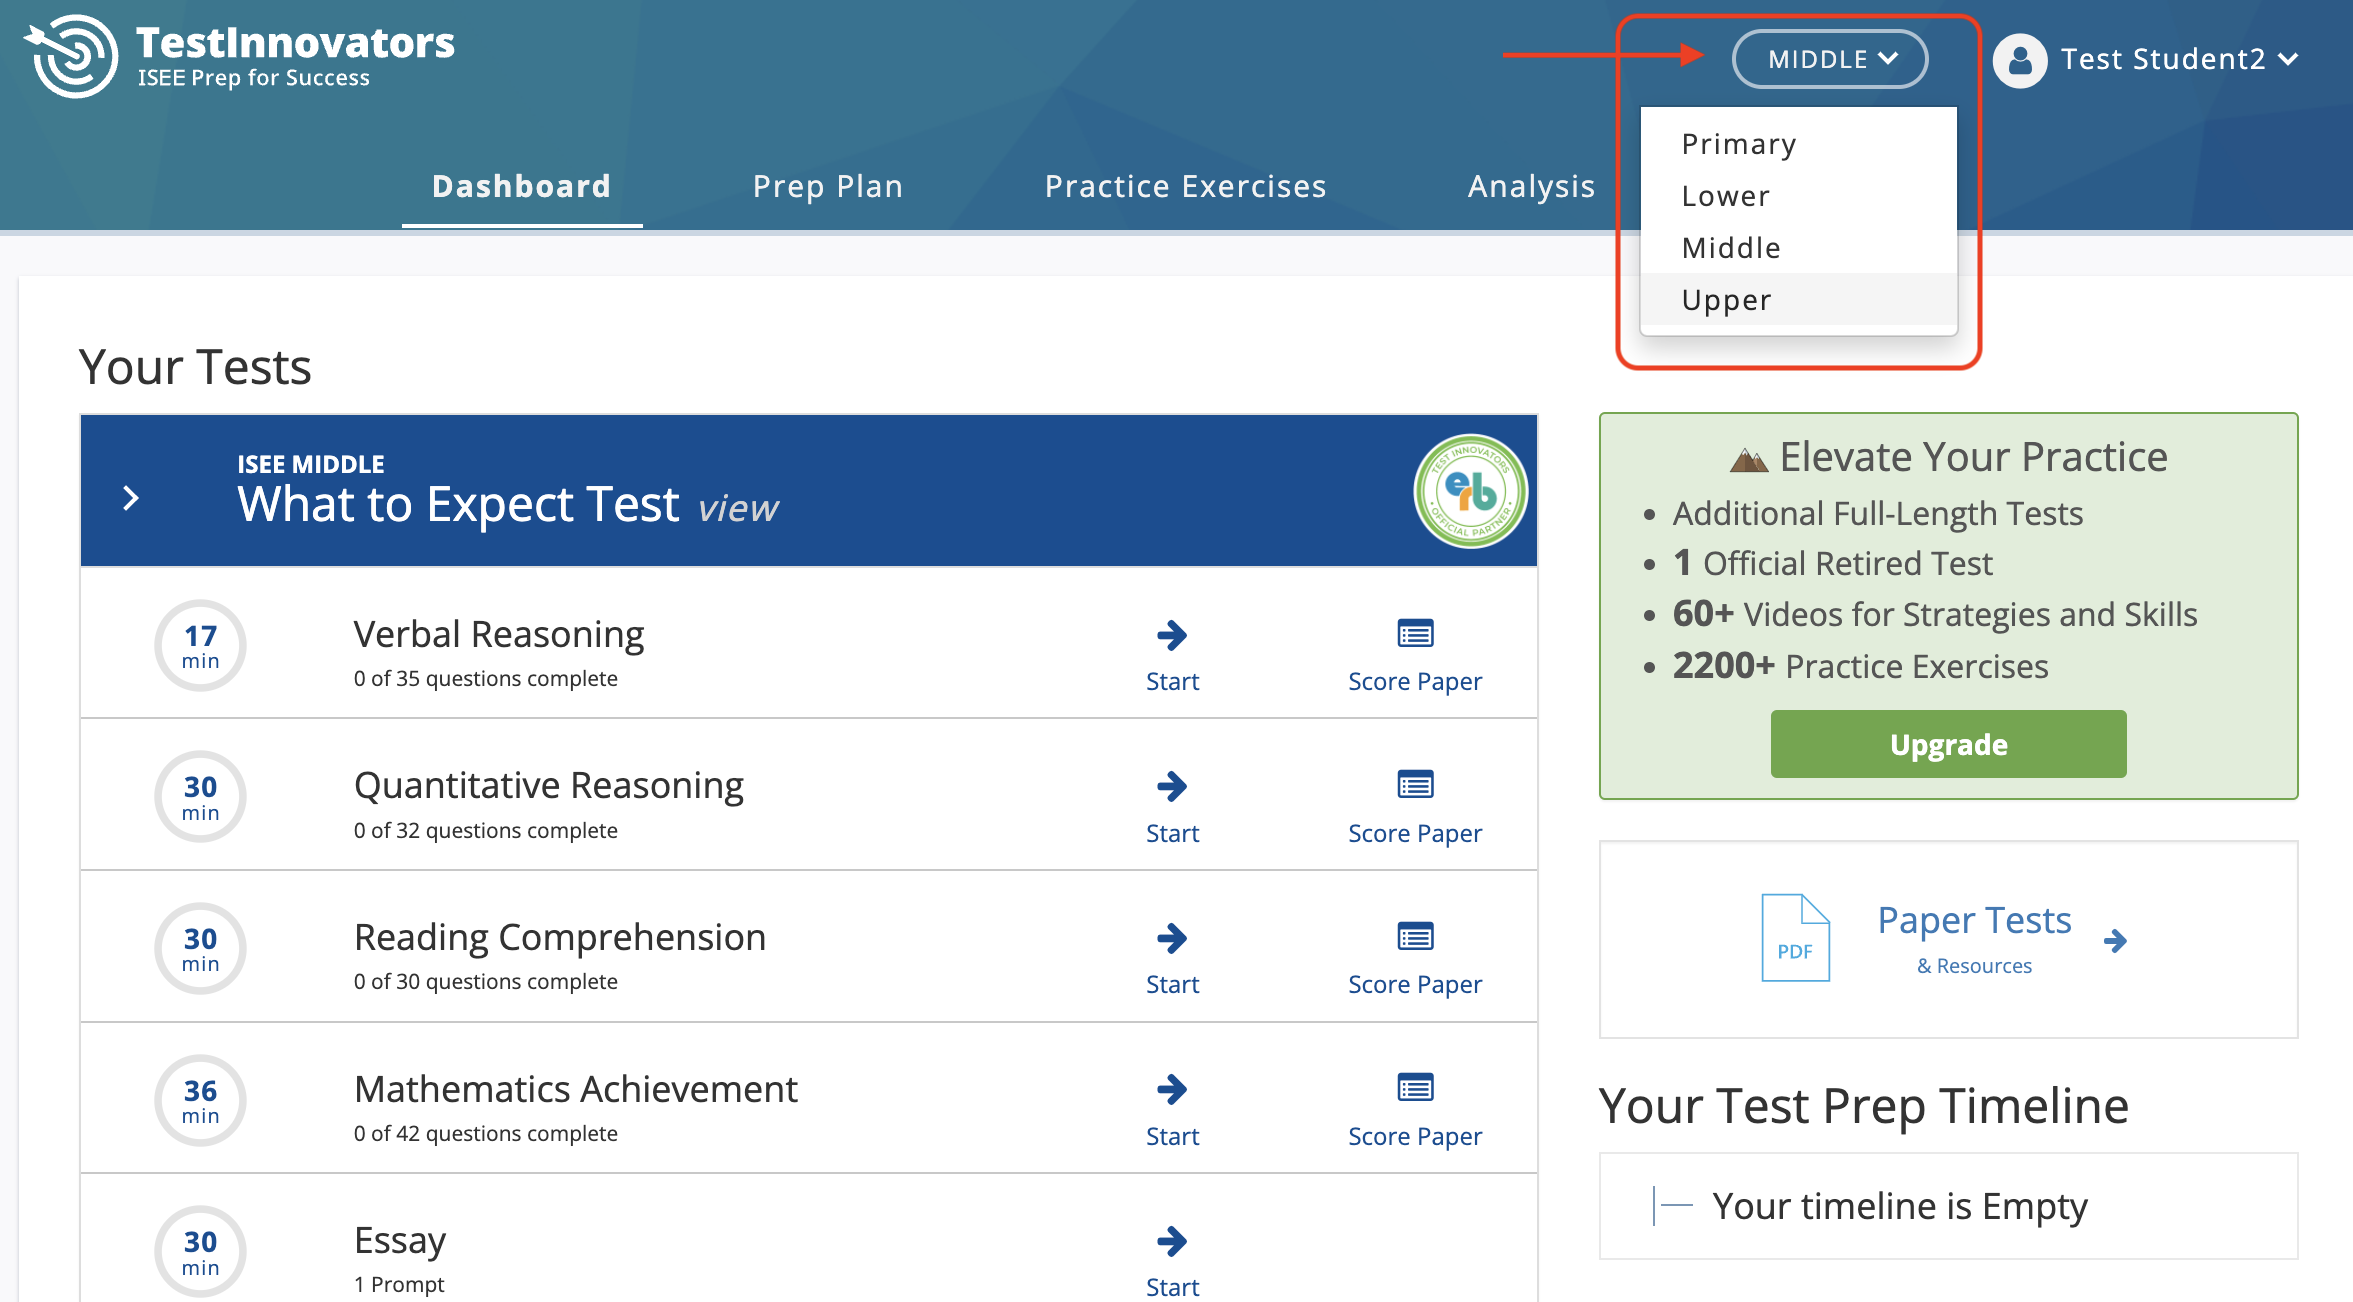Image resolution: width=2353 pixels, height=1302 pixels.
Task: Open the Practice Exercises tab
Action: point(1186,186)
